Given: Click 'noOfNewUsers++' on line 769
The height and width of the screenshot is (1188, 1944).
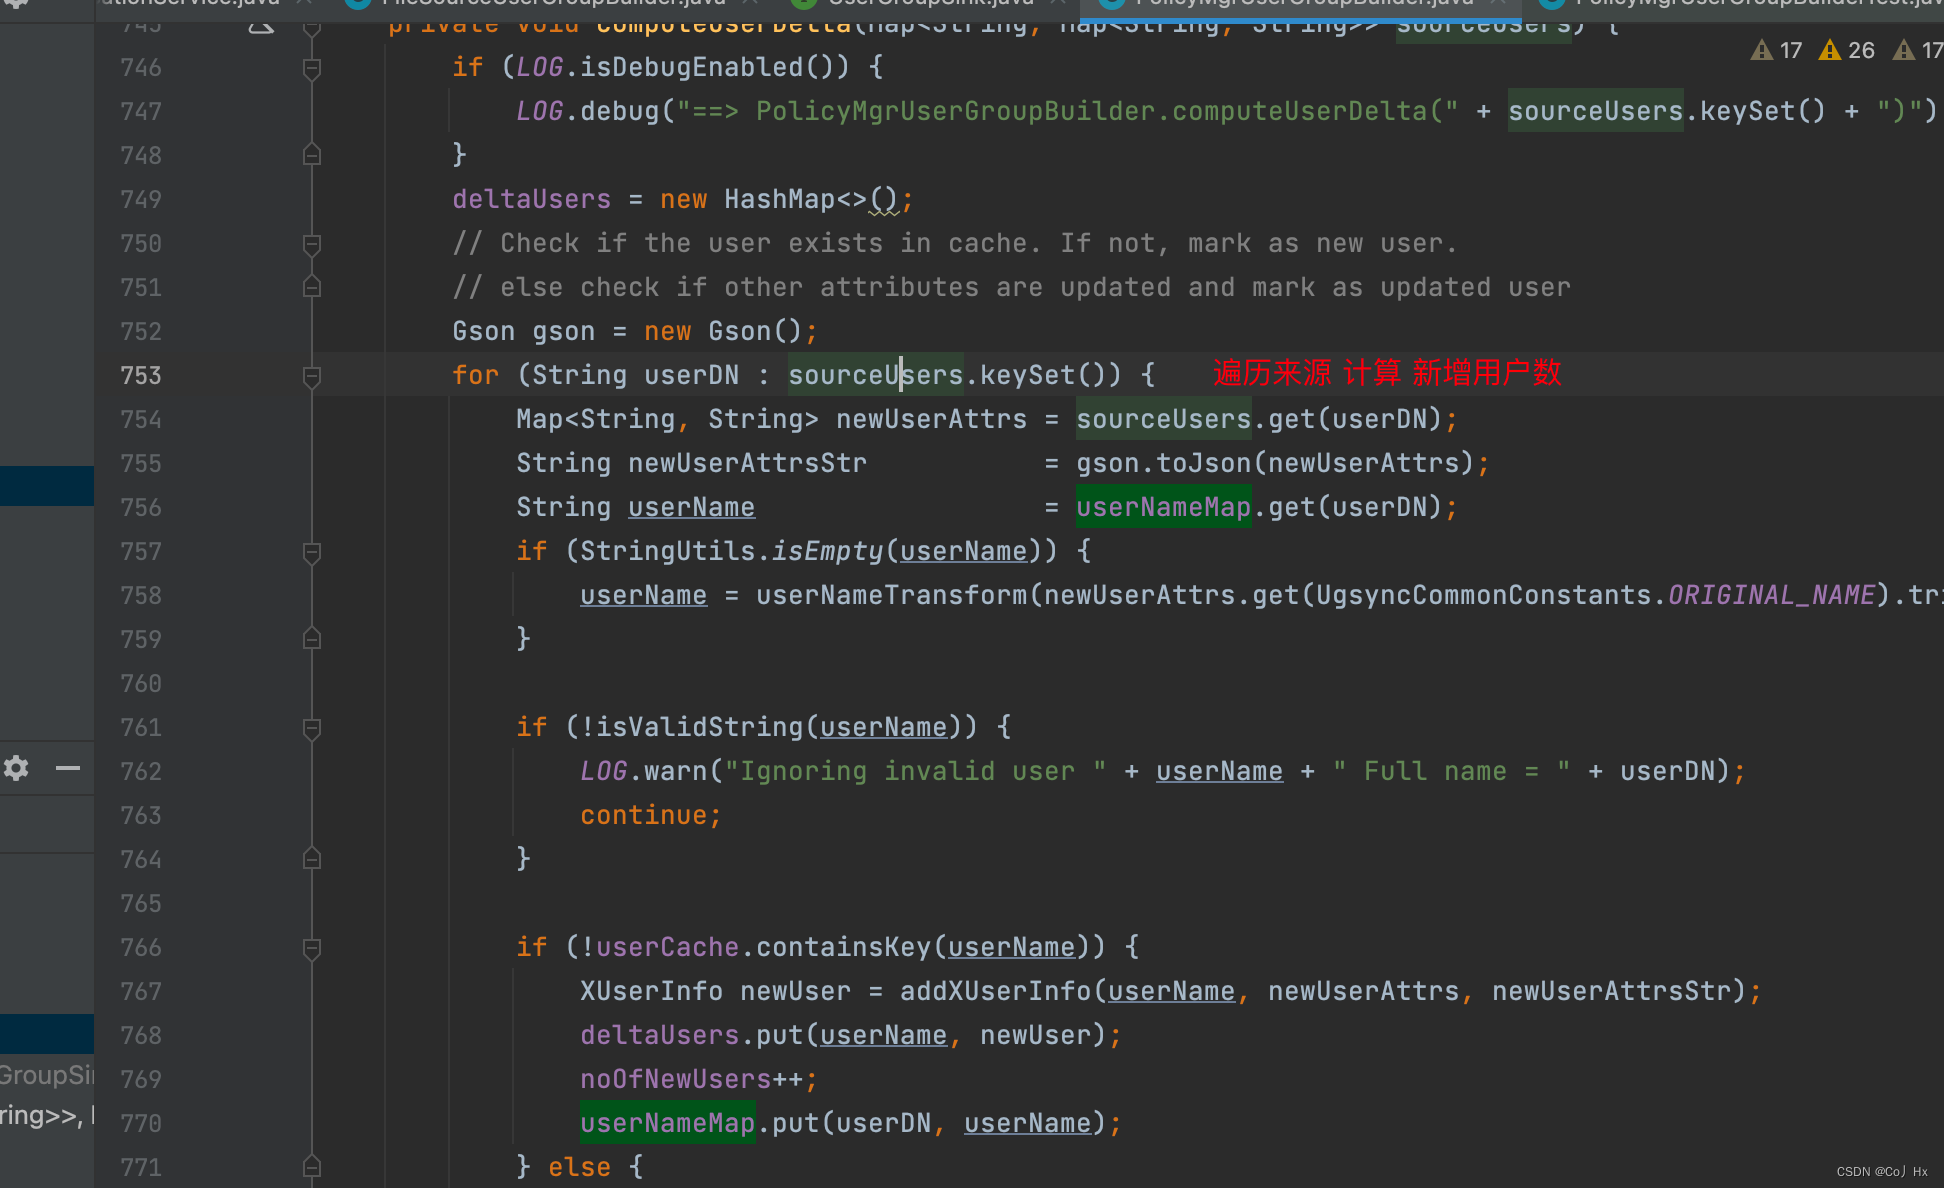Looking at the screenshot, I should (692, 1079).
